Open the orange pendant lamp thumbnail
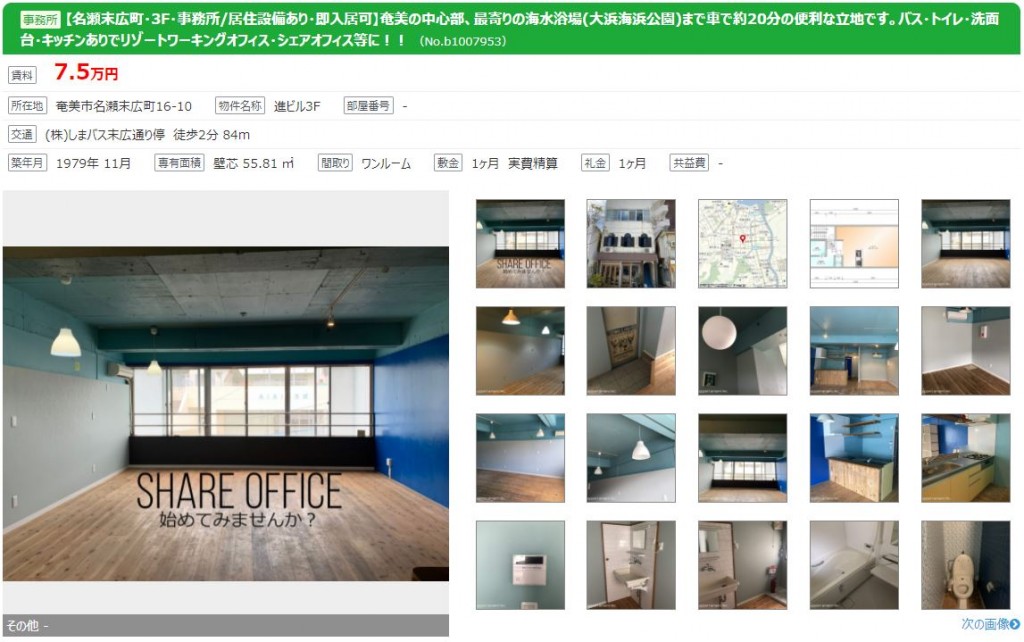 (x=520, y=351)
